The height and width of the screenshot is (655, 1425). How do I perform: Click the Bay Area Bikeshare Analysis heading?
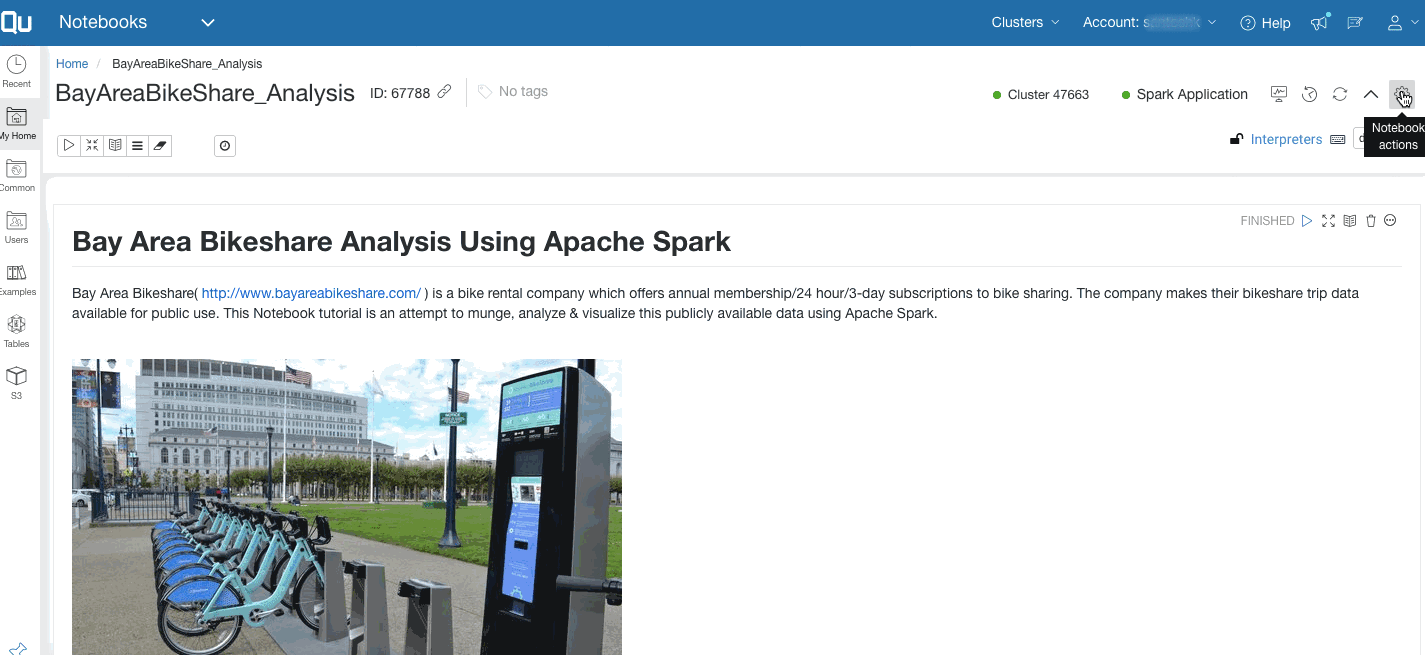(402, 241)
